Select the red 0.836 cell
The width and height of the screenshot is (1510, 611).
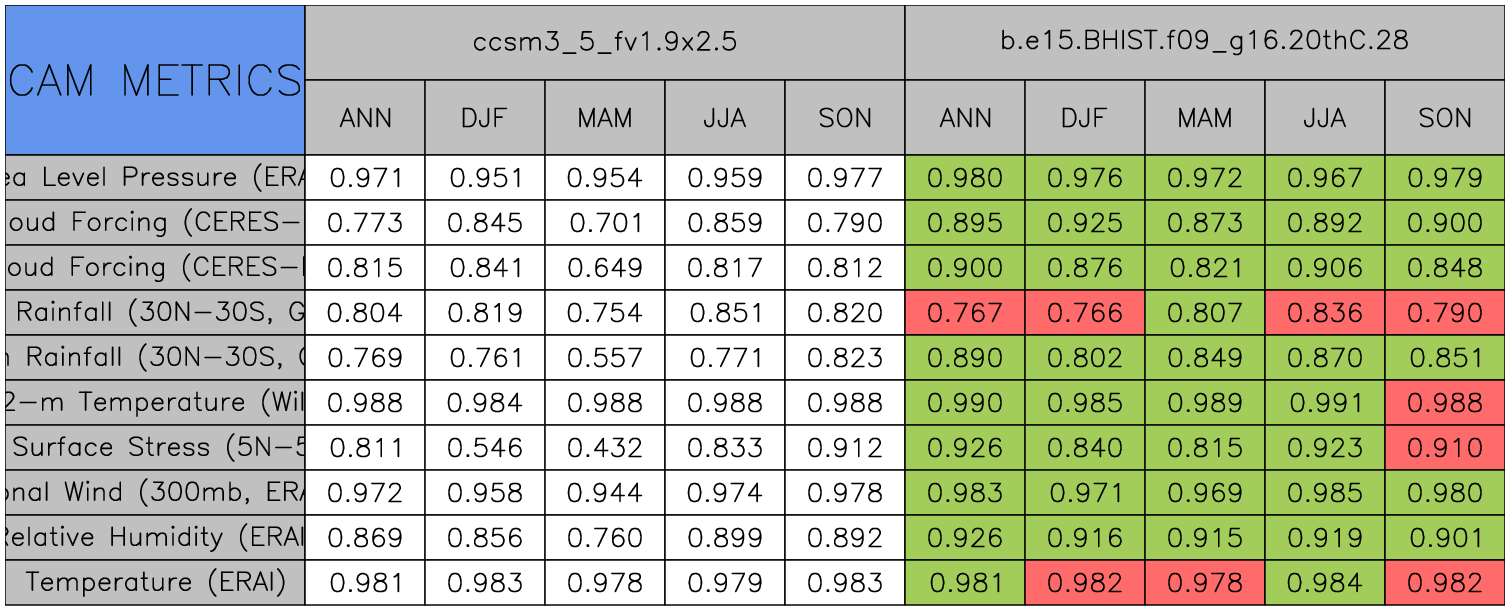click(1325, 313)
